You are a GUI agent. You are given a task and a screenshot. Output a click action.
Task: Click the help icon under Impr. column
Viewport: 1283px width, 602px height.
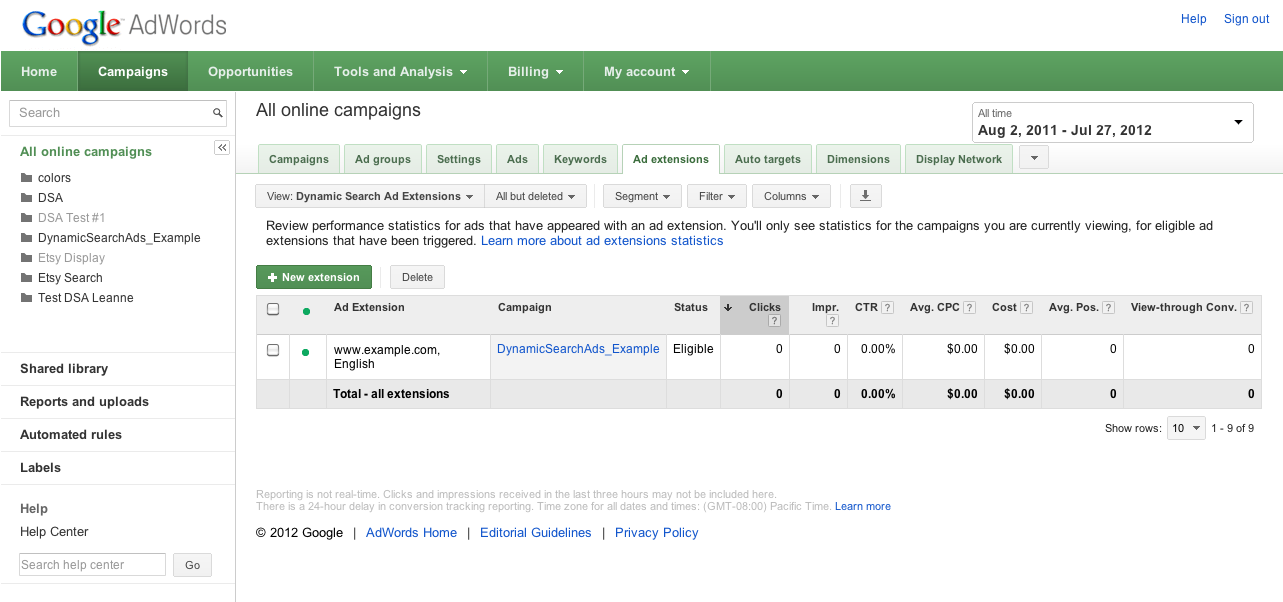click(832, 321)
